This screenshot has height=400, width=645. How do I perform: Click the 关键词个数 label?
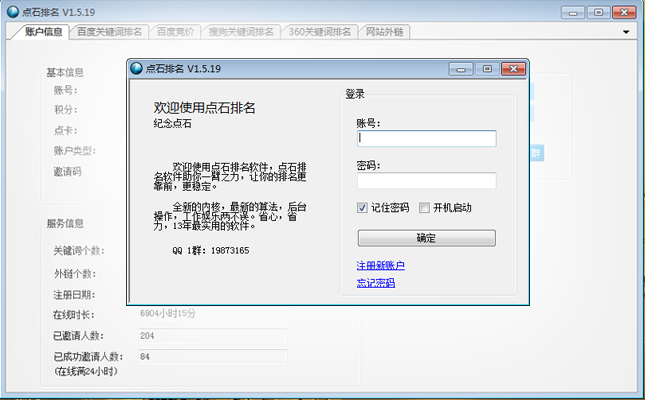coord(79,251)
